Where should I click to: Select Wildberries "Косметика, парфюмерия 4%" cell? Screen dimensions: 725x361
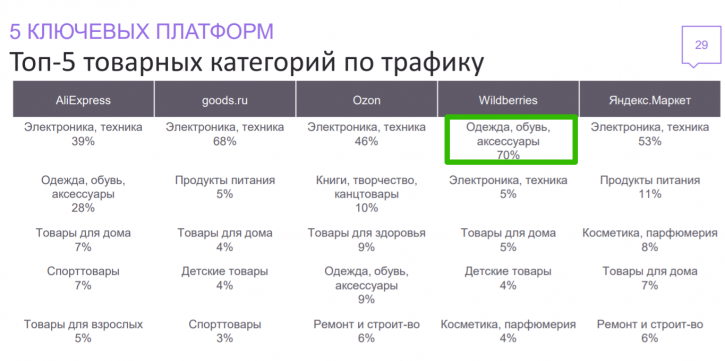(508, 331)
